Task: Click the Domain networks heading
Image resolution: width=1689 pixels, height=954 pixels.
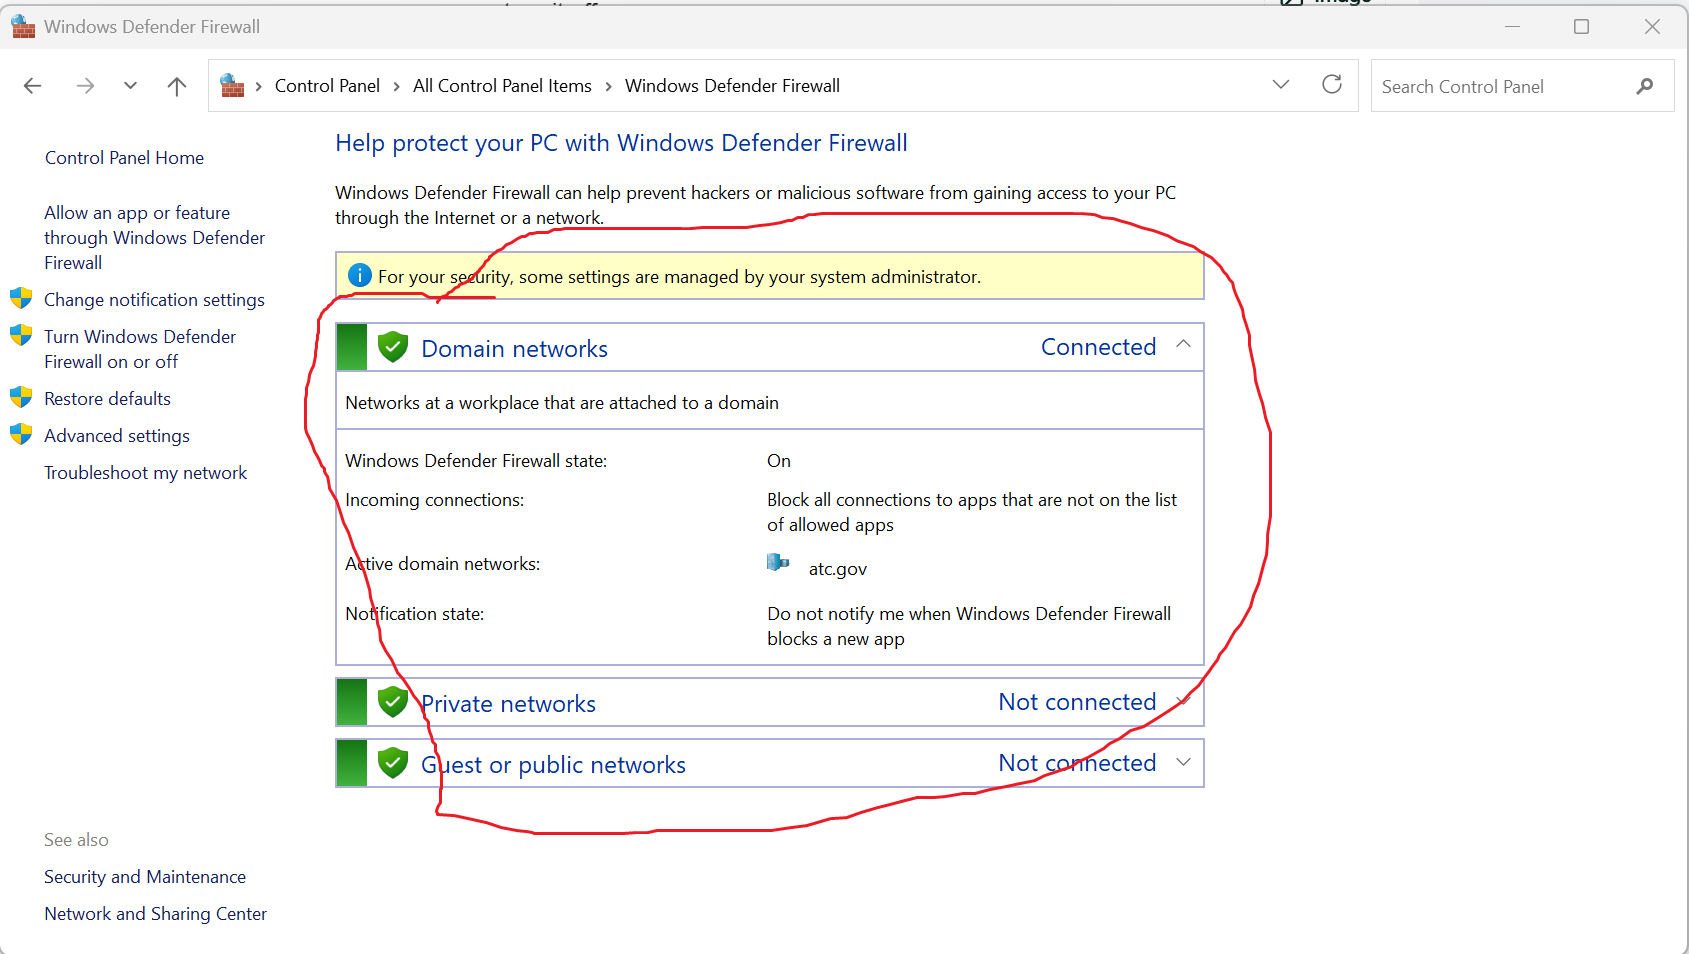Action: (x=514, y=349)
